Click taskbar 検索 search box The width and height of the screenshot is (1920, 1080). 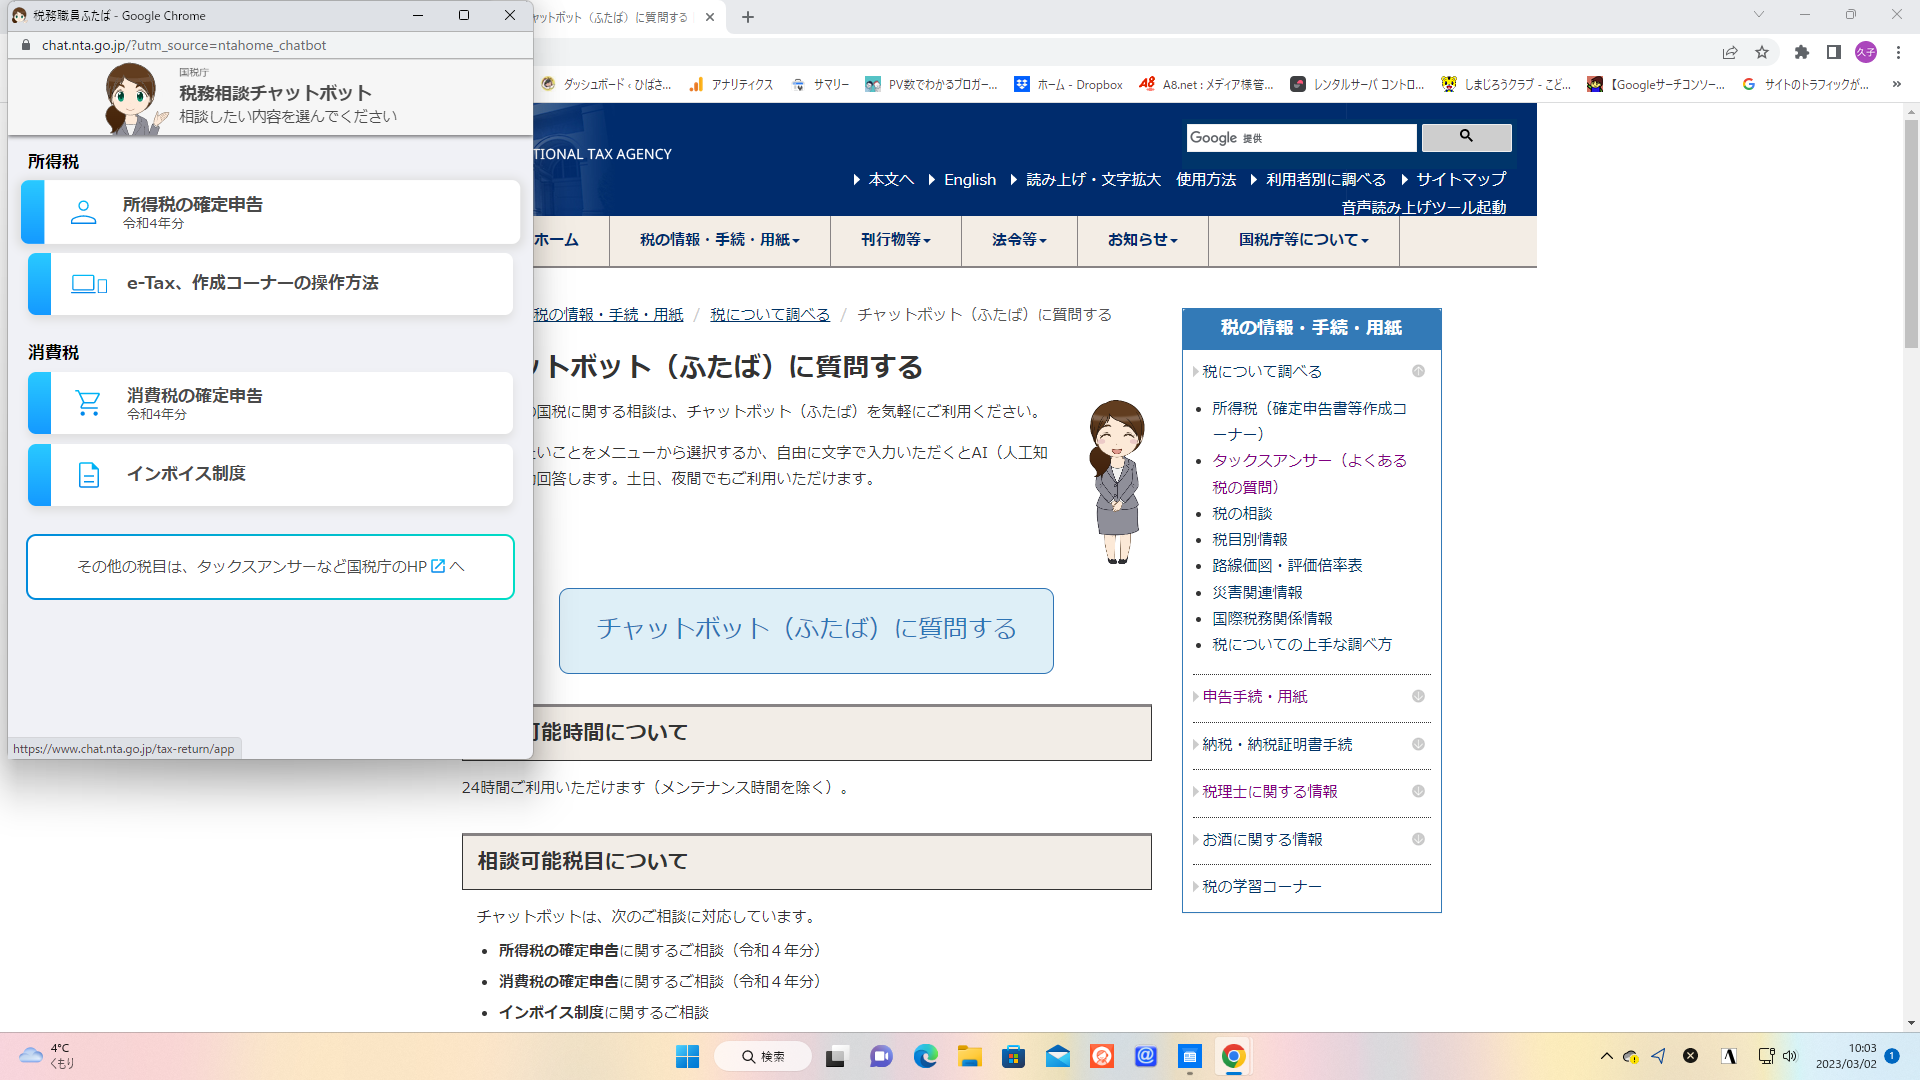[763, 1056]
